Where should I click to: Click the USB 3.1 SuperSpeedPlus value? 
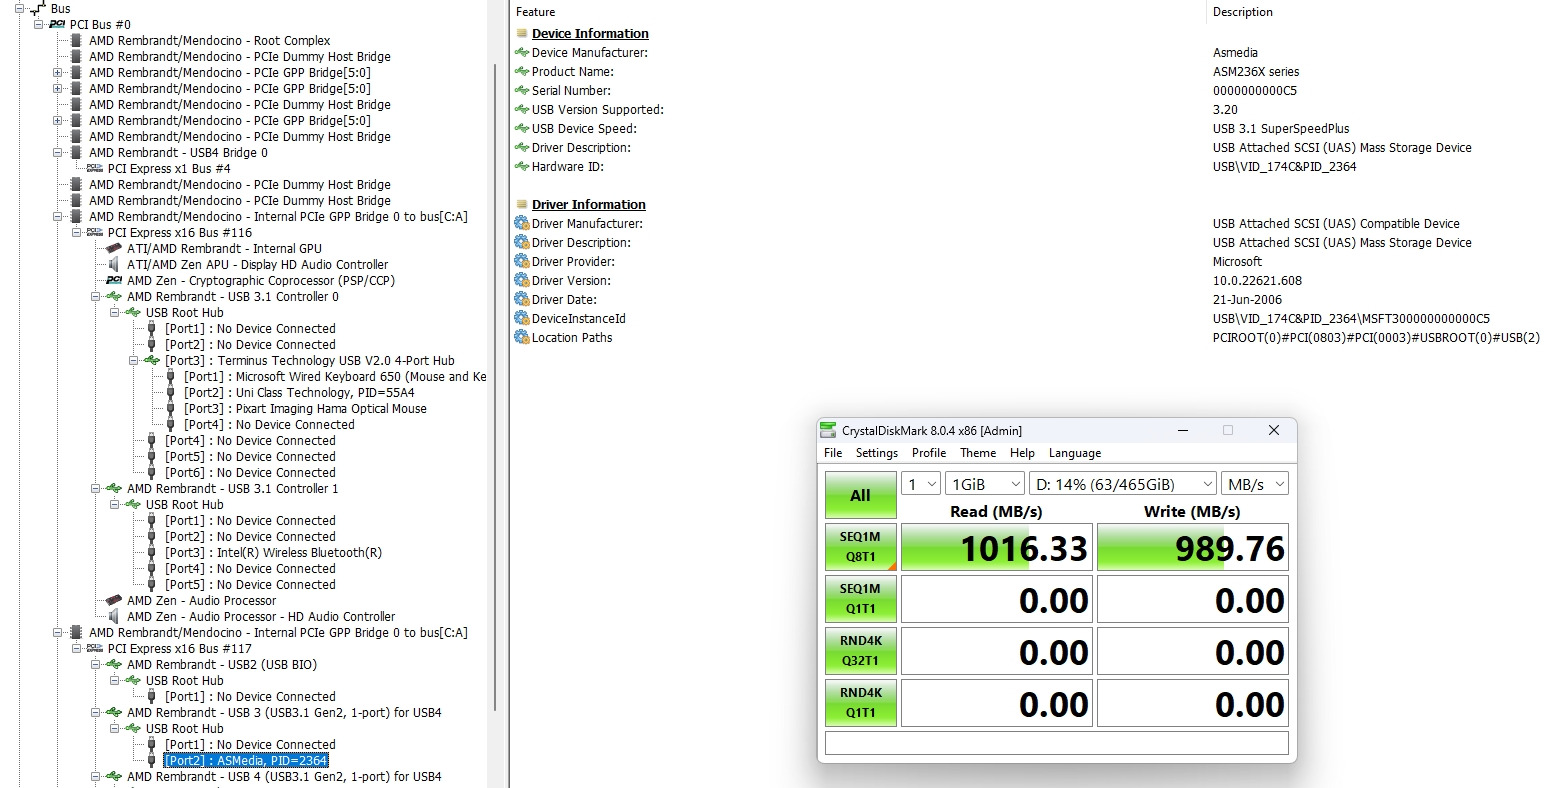tap(1281, 128)
